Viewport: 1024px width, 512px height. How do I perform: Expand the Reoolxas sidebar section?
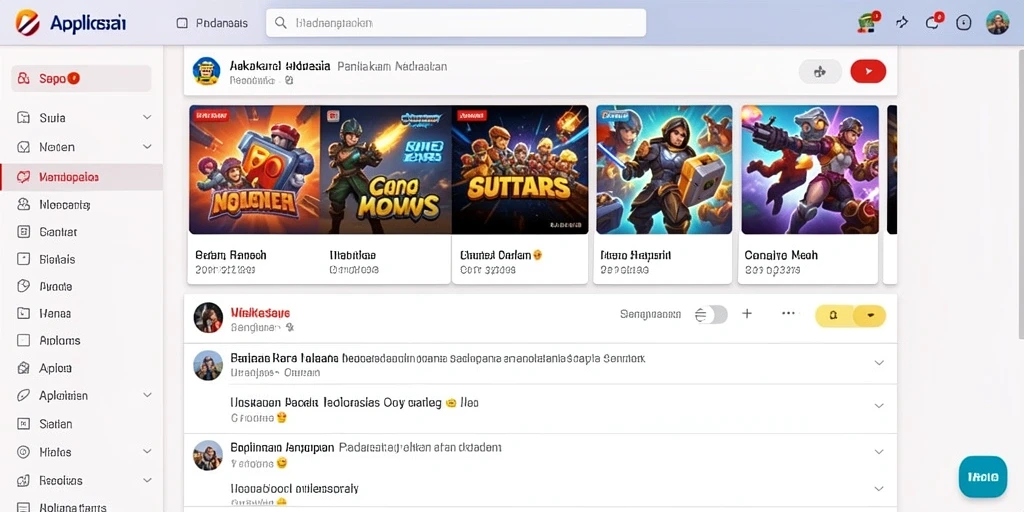click(147, 480)
